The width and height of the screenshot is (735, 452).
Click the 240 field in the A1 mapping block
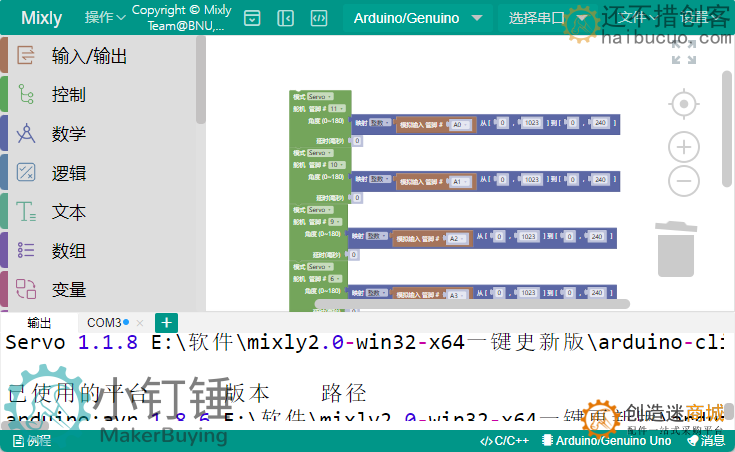[x=600, y=180]
